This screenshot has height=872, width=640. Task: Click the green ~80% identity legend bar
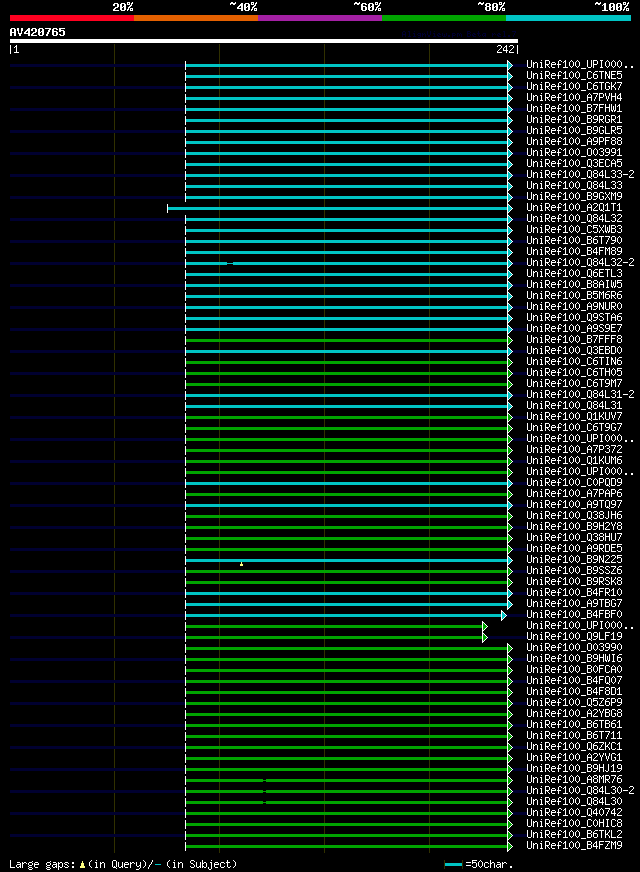coord(444,18)
